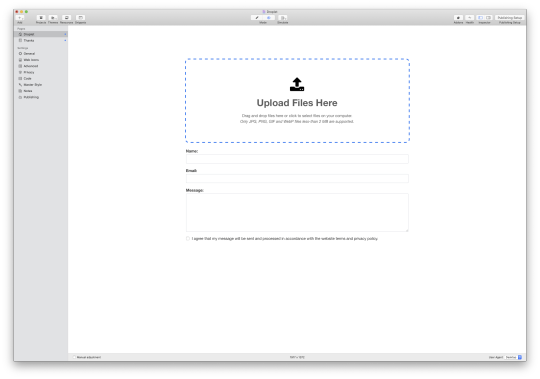Click the Pages section header
This screenshot has height=379, width=540.
click(21, 29)
